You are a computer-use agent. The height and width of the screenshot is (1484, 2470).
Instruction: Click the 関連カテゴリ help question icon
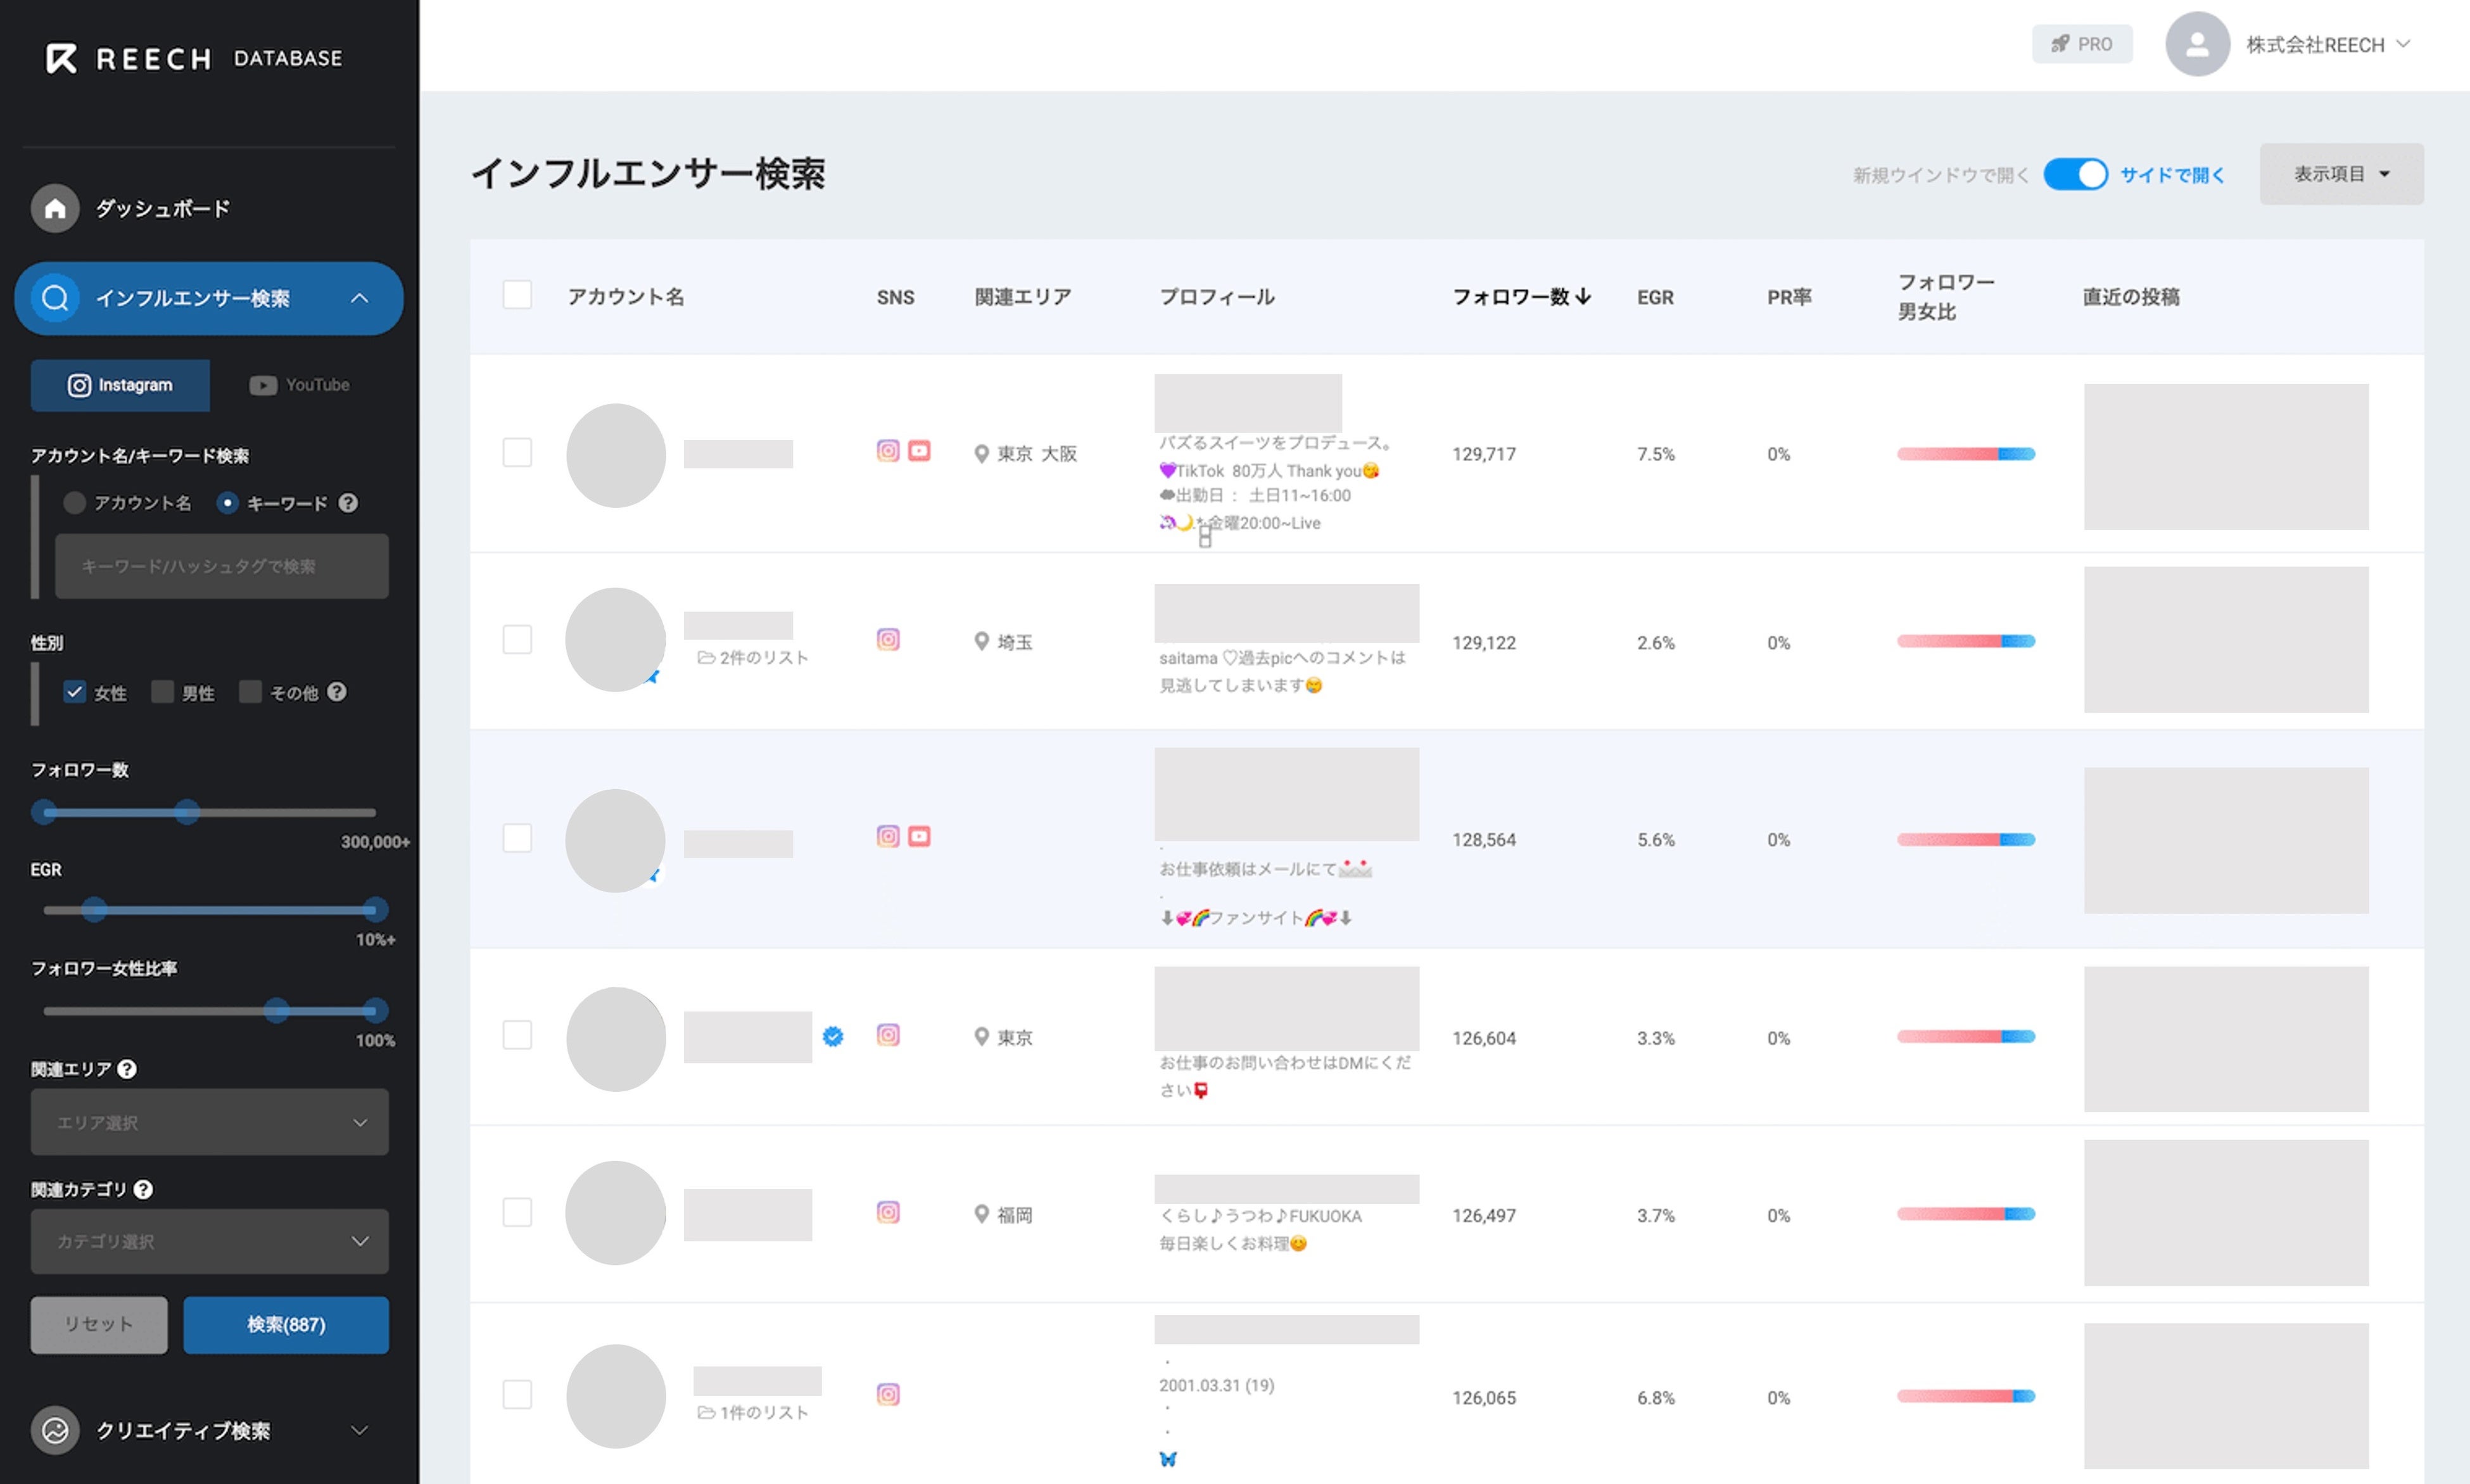click(x=143, y=1189)
